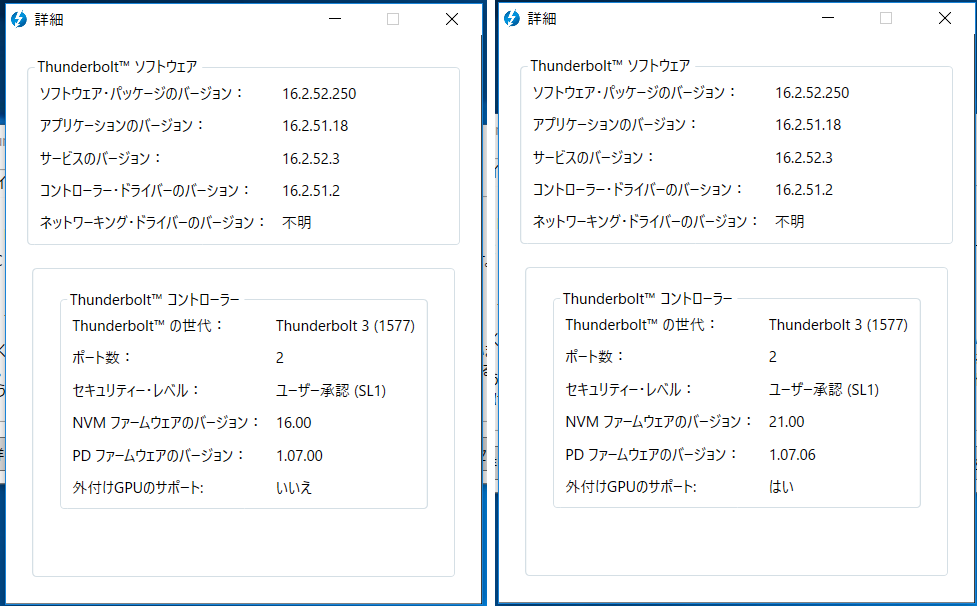Click NVM ファームウェアのバージョン label in left window
This screenshot has height=607, width=978.
click(166, 423)
